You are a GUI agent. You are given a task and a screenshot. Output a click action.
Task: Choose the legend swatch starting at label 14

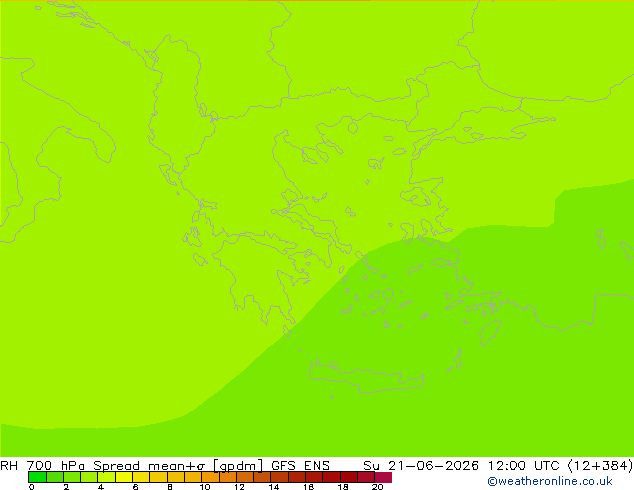[279, 477]
